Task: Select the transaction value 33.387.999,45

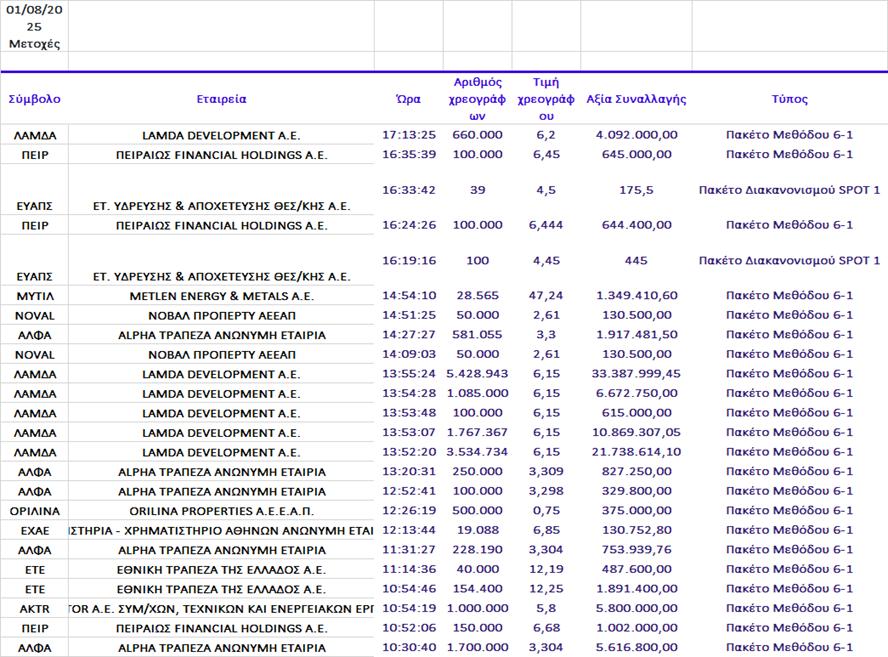Action: pos(635,374)
